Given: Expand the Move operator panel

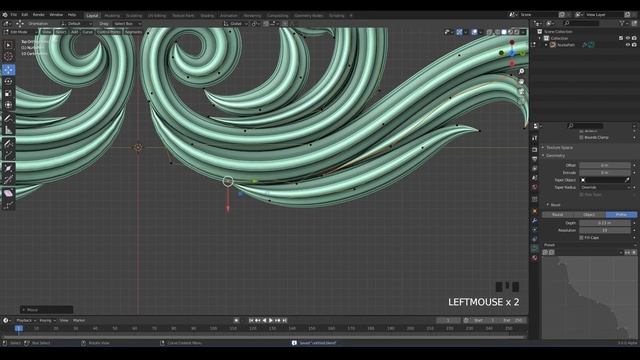Looking at the screenshot, I should point(47,310).
